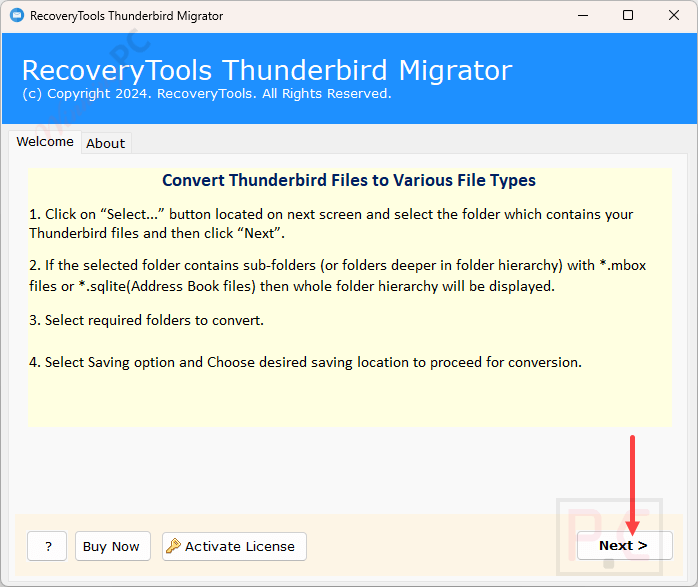Minimize the Thunderbird Migrator window
The height and width of the screenshot is (587, 698).
[x=583, y=16]
